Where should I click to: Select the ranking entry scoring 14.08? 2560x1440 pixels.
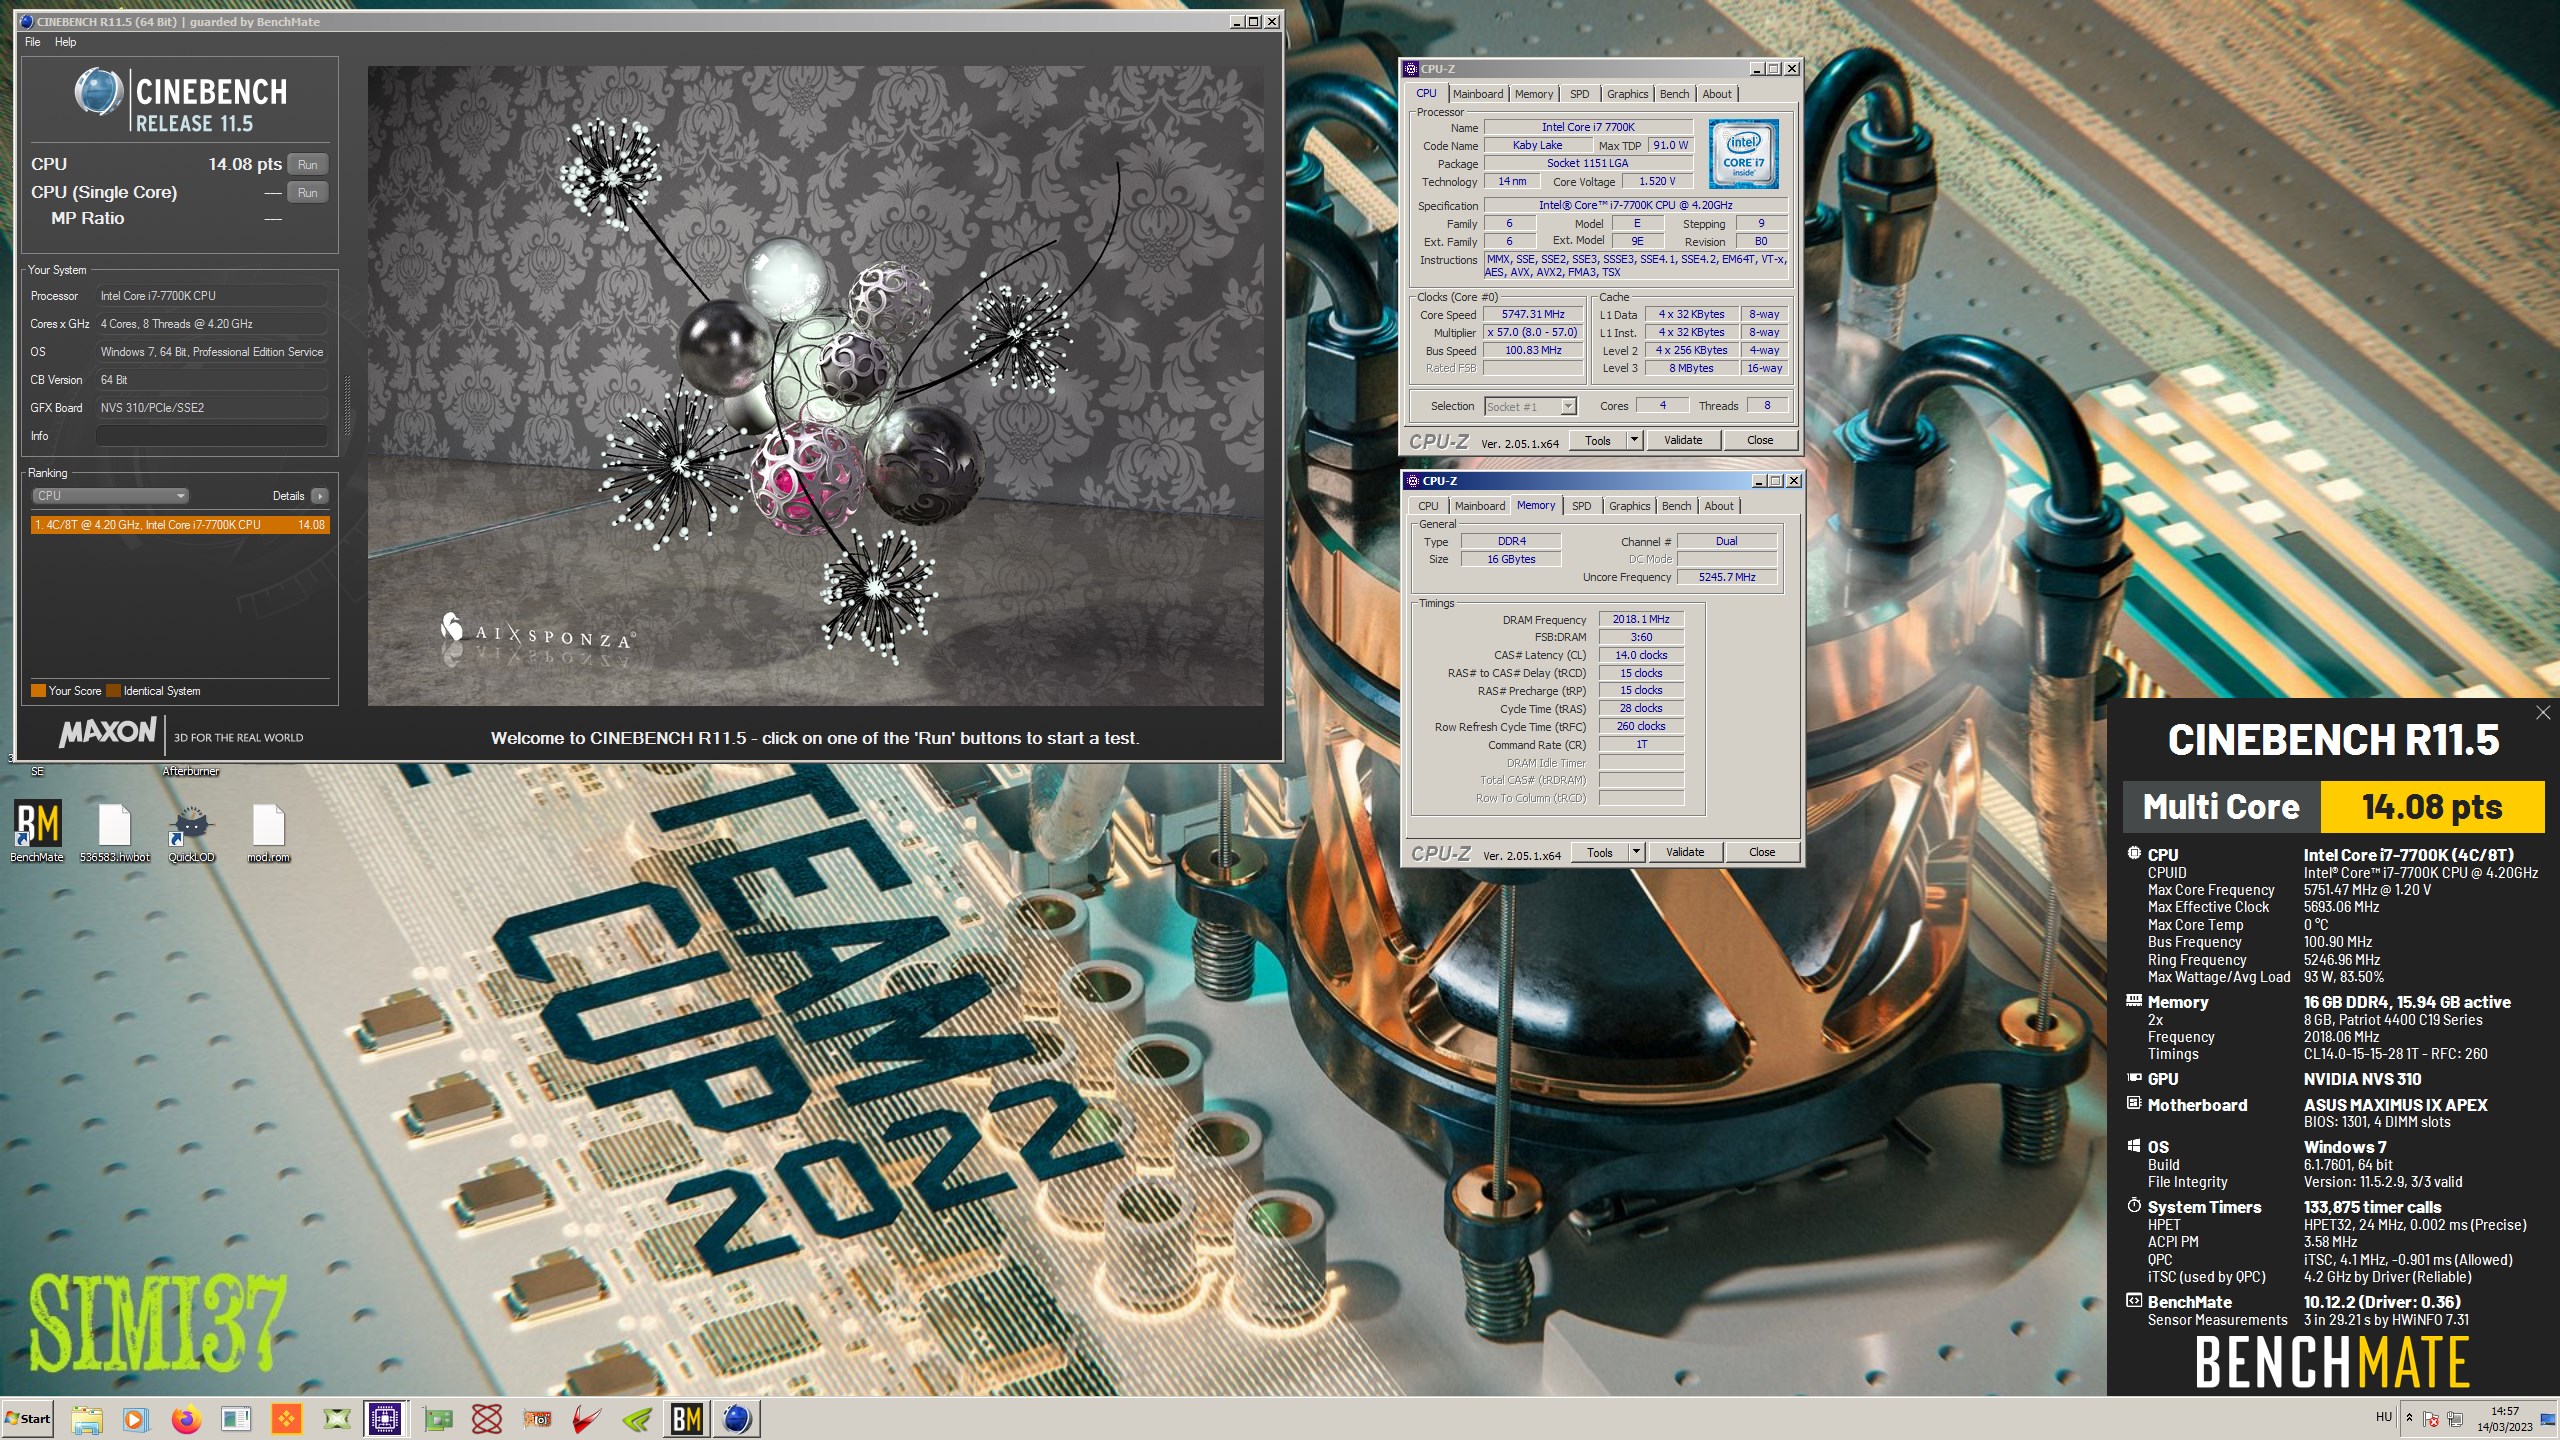tap(180, 525)
